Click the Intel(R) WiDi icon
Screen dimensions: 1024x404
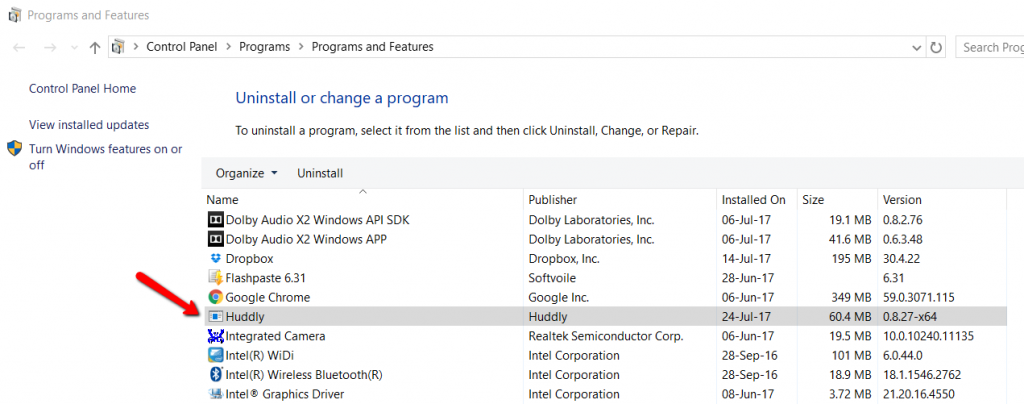[x=216, y=356]
